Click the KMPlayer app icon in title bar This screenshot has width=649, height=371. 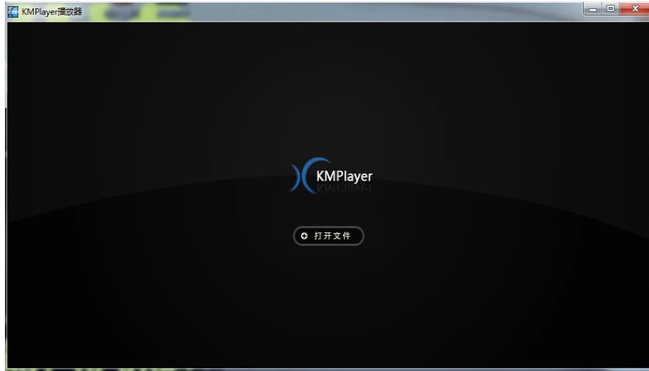point(13,12)
